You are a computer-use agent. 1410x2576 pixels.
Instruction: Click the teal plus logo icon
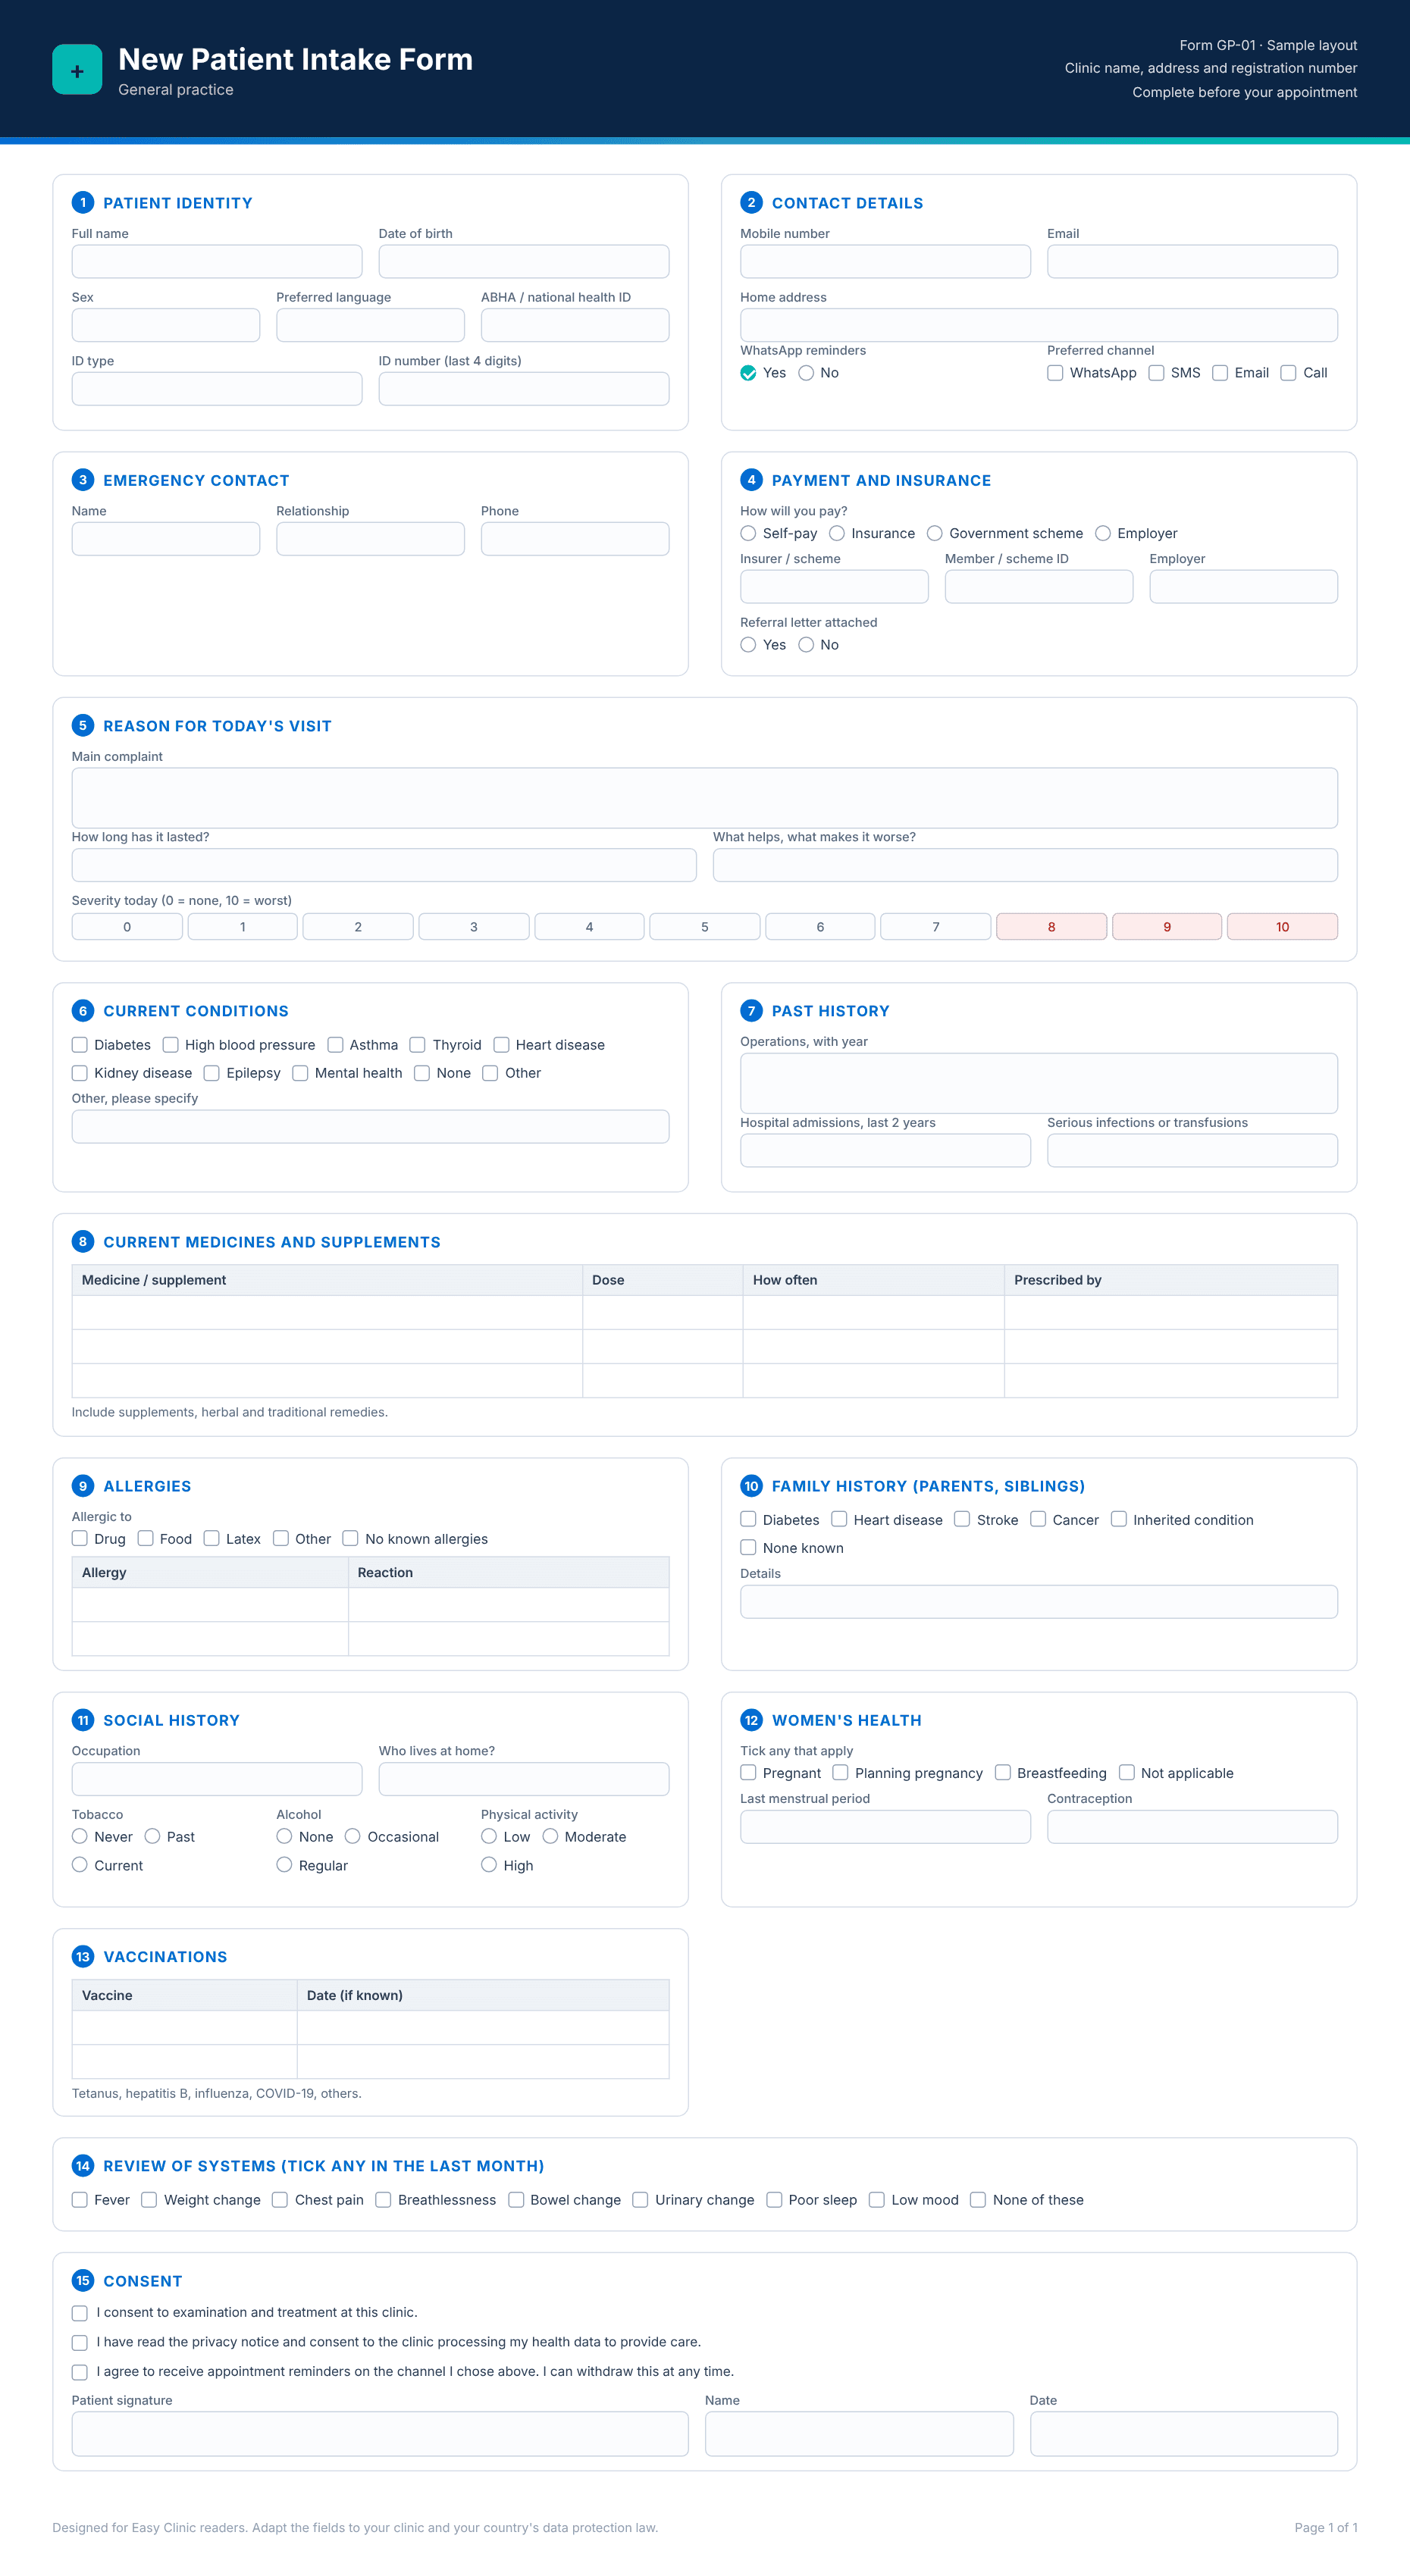pos(77,70)
